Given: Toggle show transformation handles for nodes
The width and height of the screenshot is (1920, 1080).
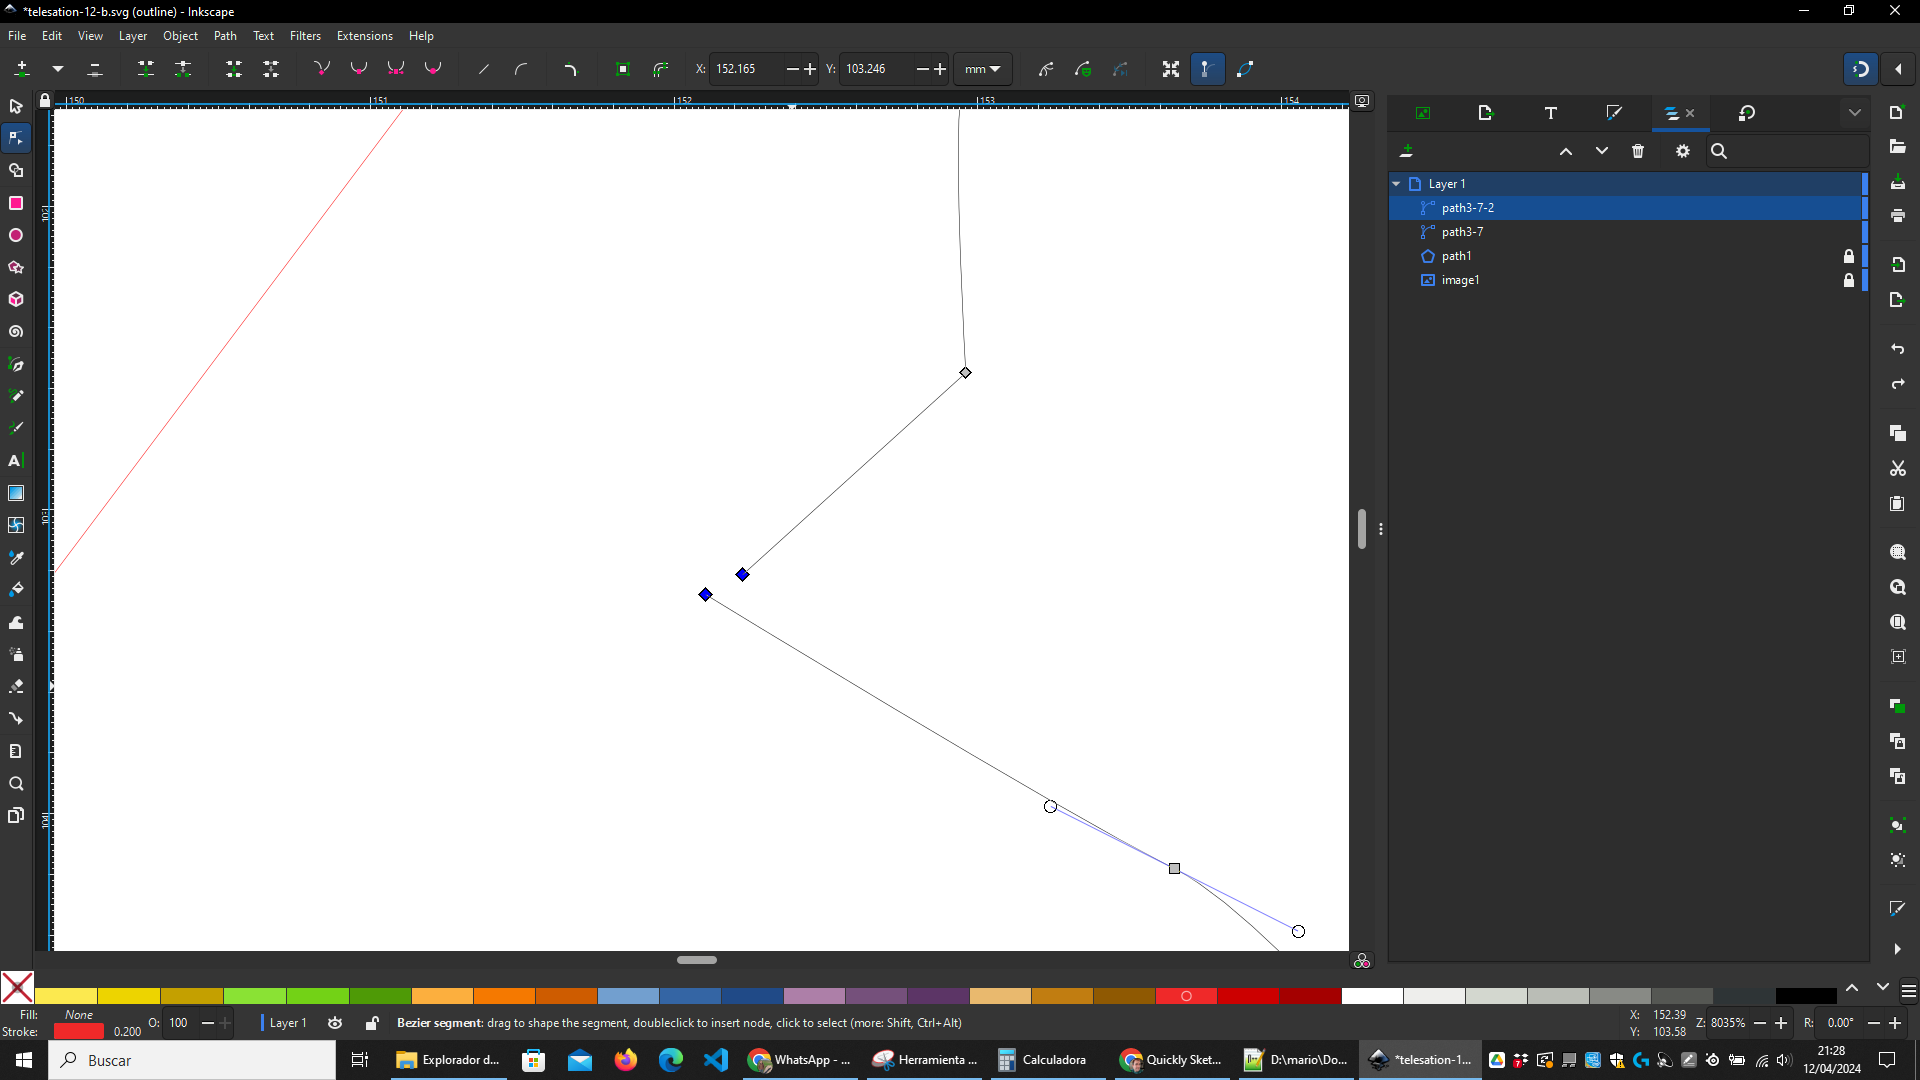Looking at the screenshot, I should pyautogui.click(x=1171, y=69).
